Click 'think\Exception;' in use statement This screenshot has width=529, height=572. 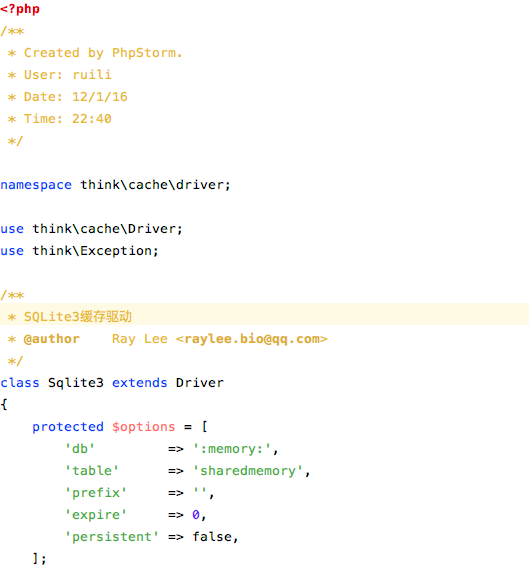(x=95, y=251)
